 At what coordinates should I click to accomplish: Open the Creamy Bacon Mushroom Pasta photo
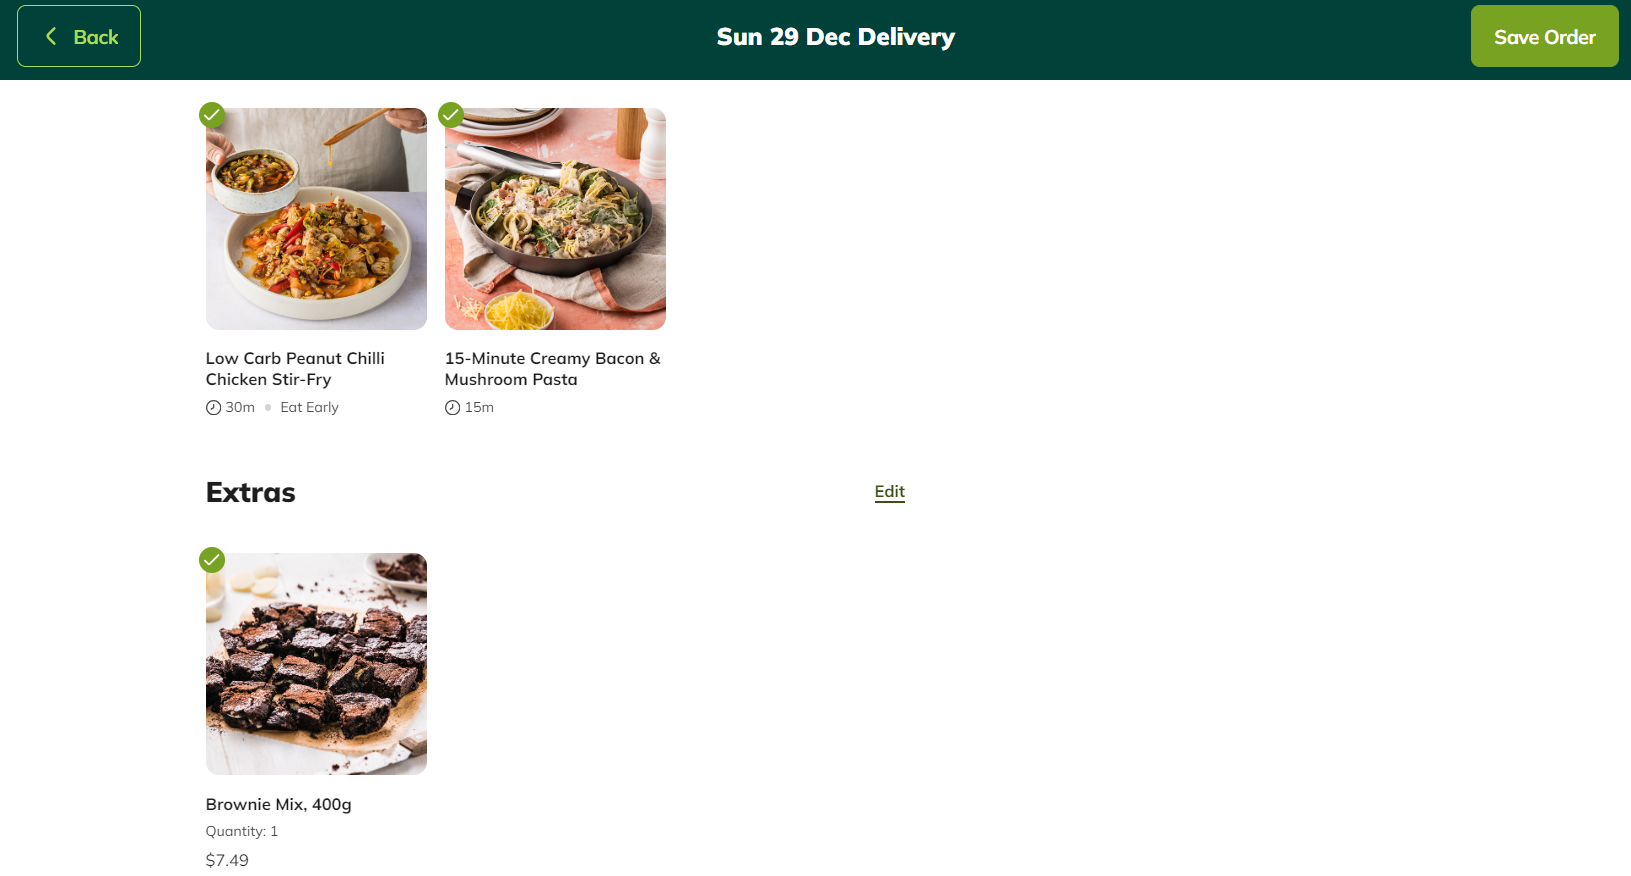coord(555,219)
